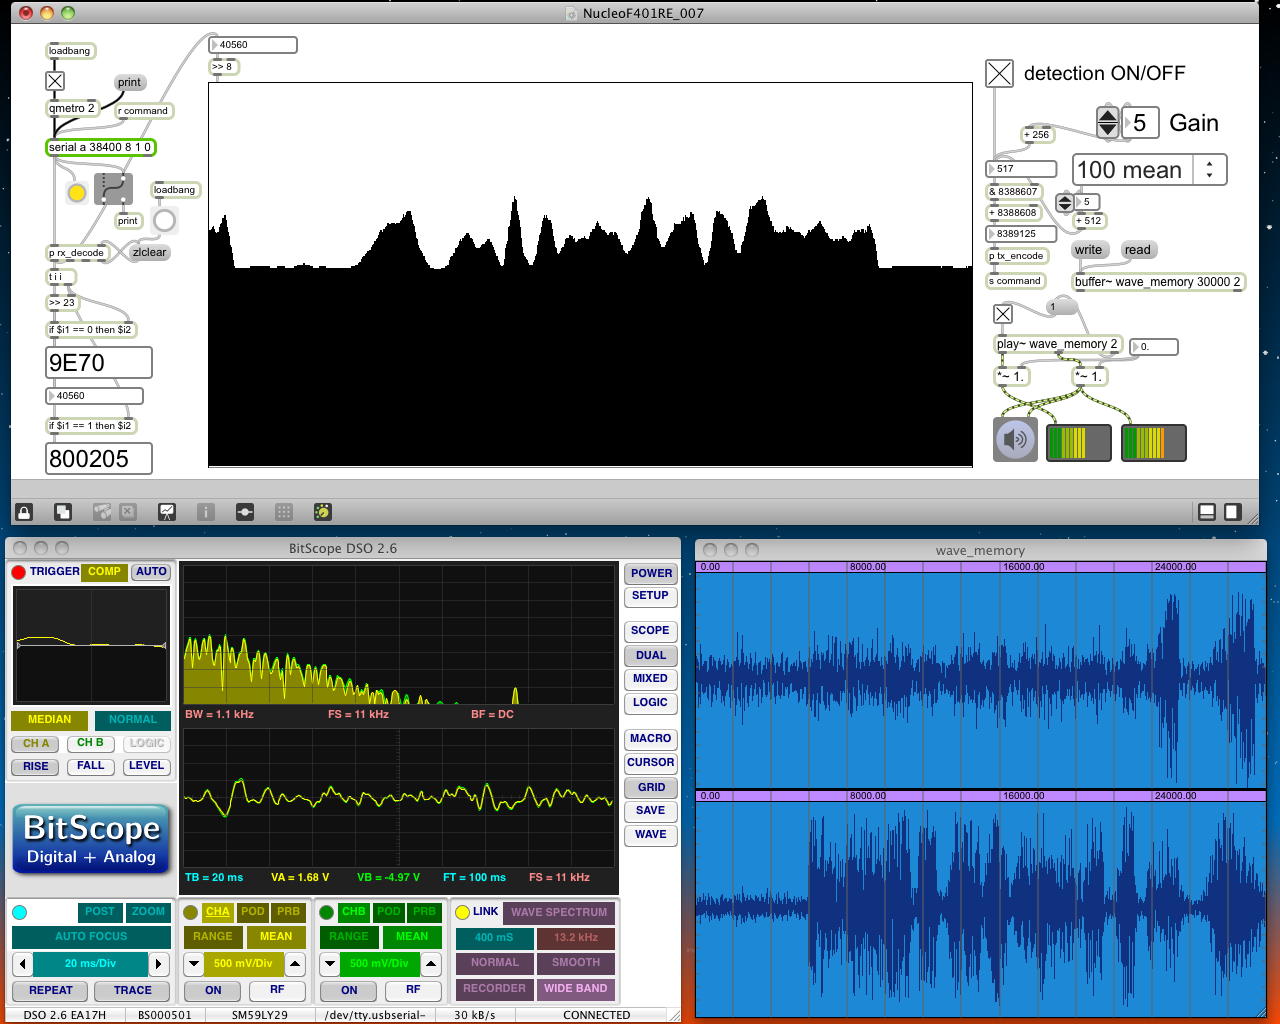Click the lock patch icon
The image size is (1280, 1024).
point(24,512)
